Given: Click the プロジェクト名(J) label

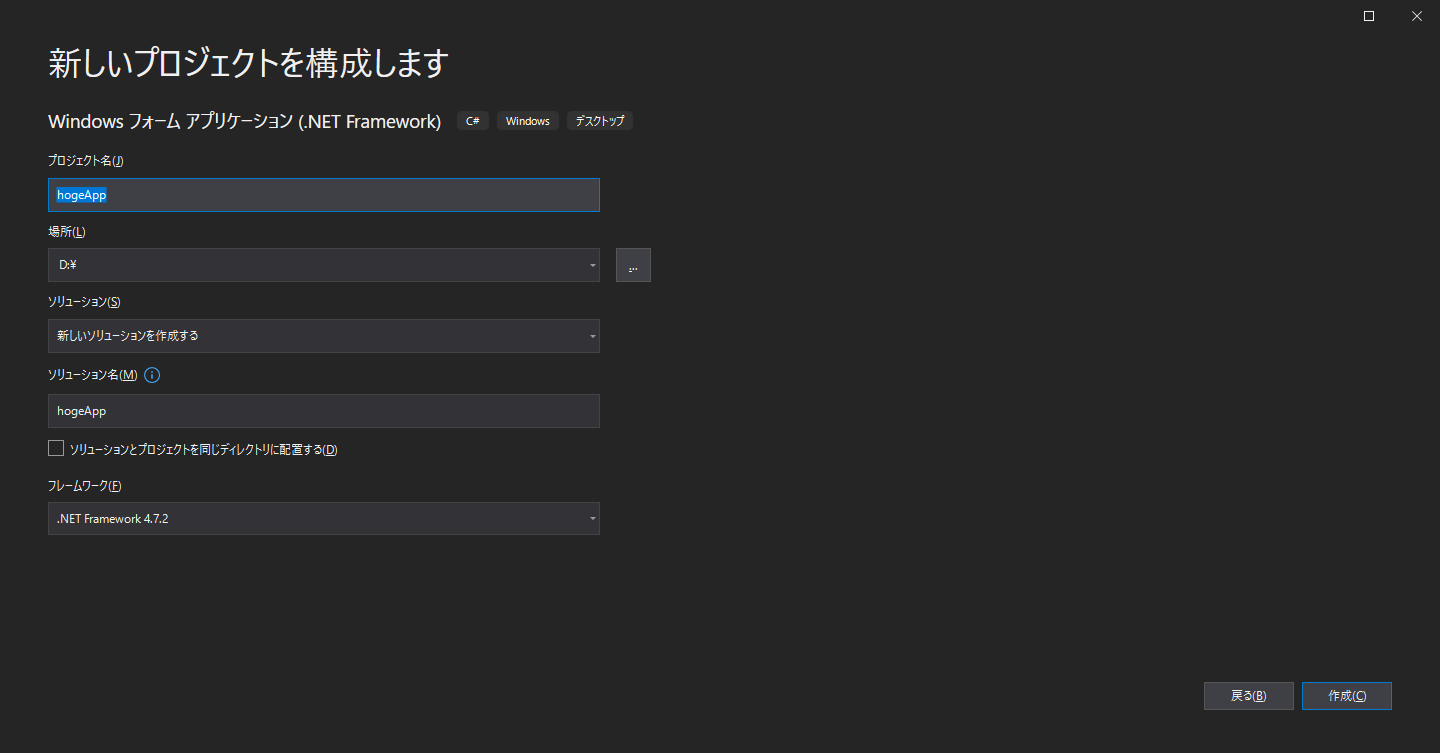Looking at the screenshot, I should pyautogui.click(x=86, y=161).
